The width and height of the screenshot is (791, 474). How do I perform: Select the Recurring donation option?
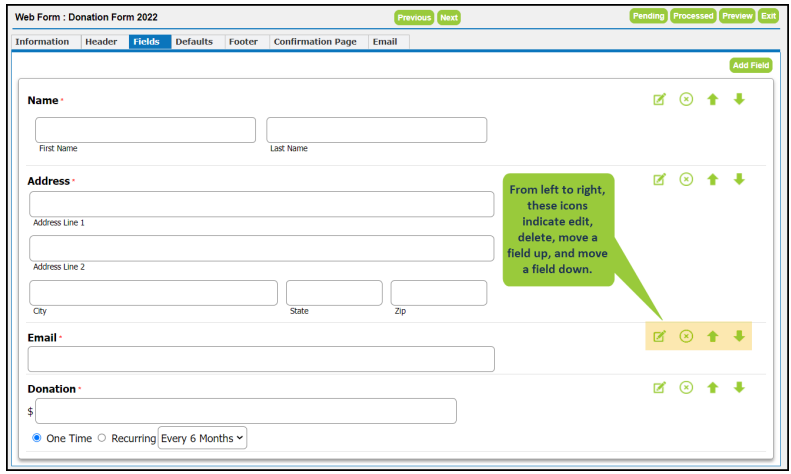tap(102, 438)
